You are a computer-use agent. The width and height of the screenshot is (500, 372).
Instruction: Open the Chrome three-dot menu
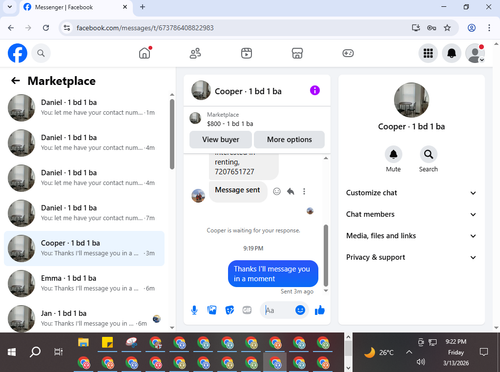click(489, 28)
